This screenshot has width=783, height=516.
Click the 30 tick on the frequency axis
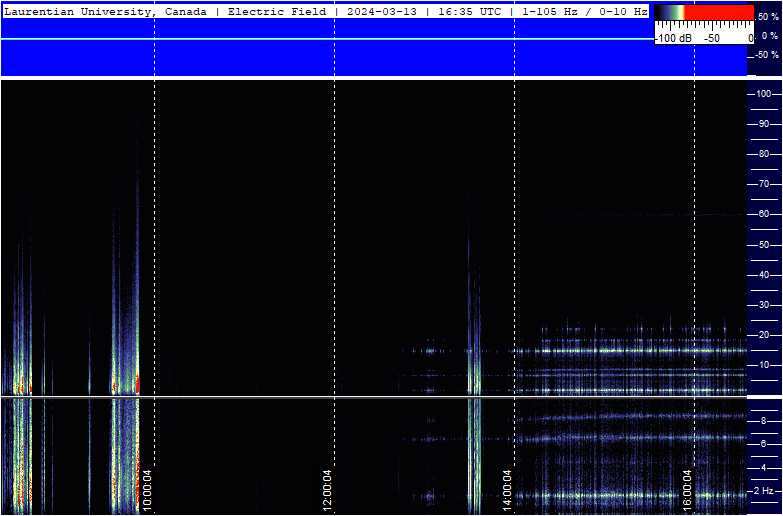tap(764, 305)
